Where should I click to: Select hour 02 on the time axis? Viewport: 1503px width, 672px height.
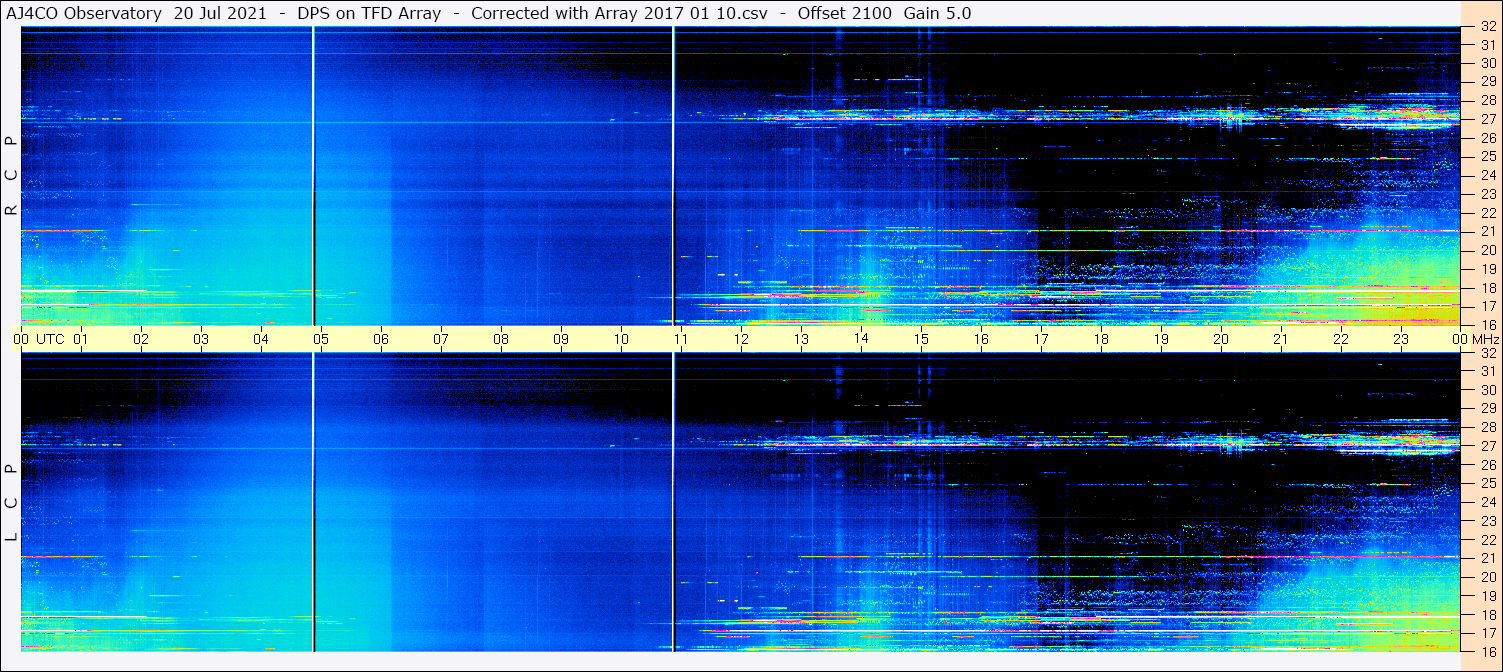click(141, 339)
